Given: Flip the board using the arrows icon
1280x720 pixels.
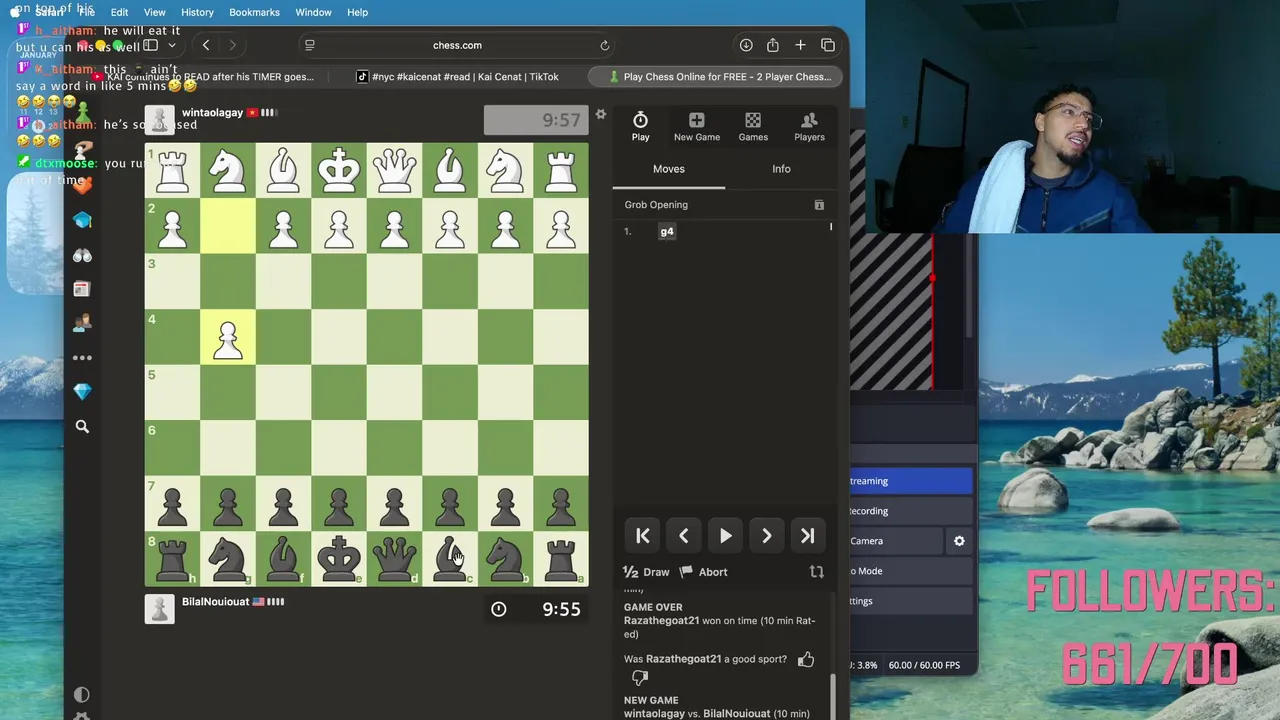Looking at the screenshot, I should point(816,572).
